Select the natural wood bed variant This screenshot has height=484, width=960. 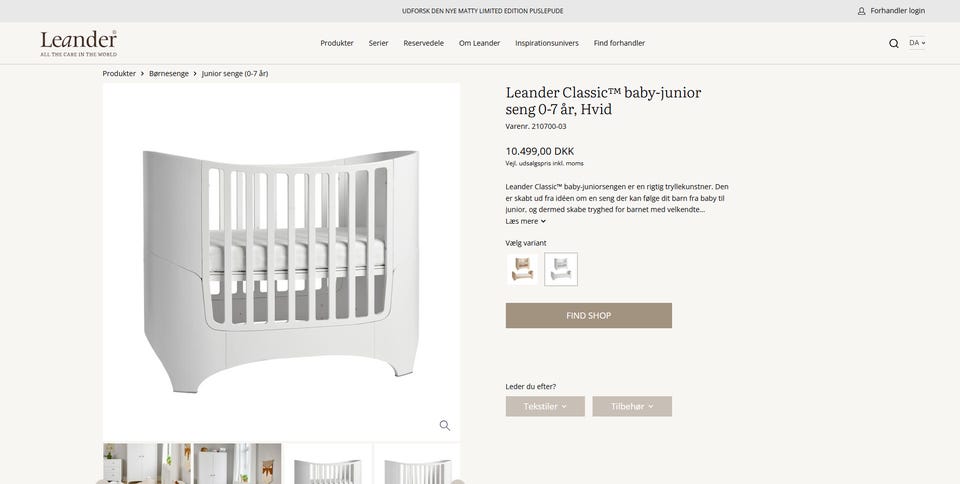(x=522, y=269)
